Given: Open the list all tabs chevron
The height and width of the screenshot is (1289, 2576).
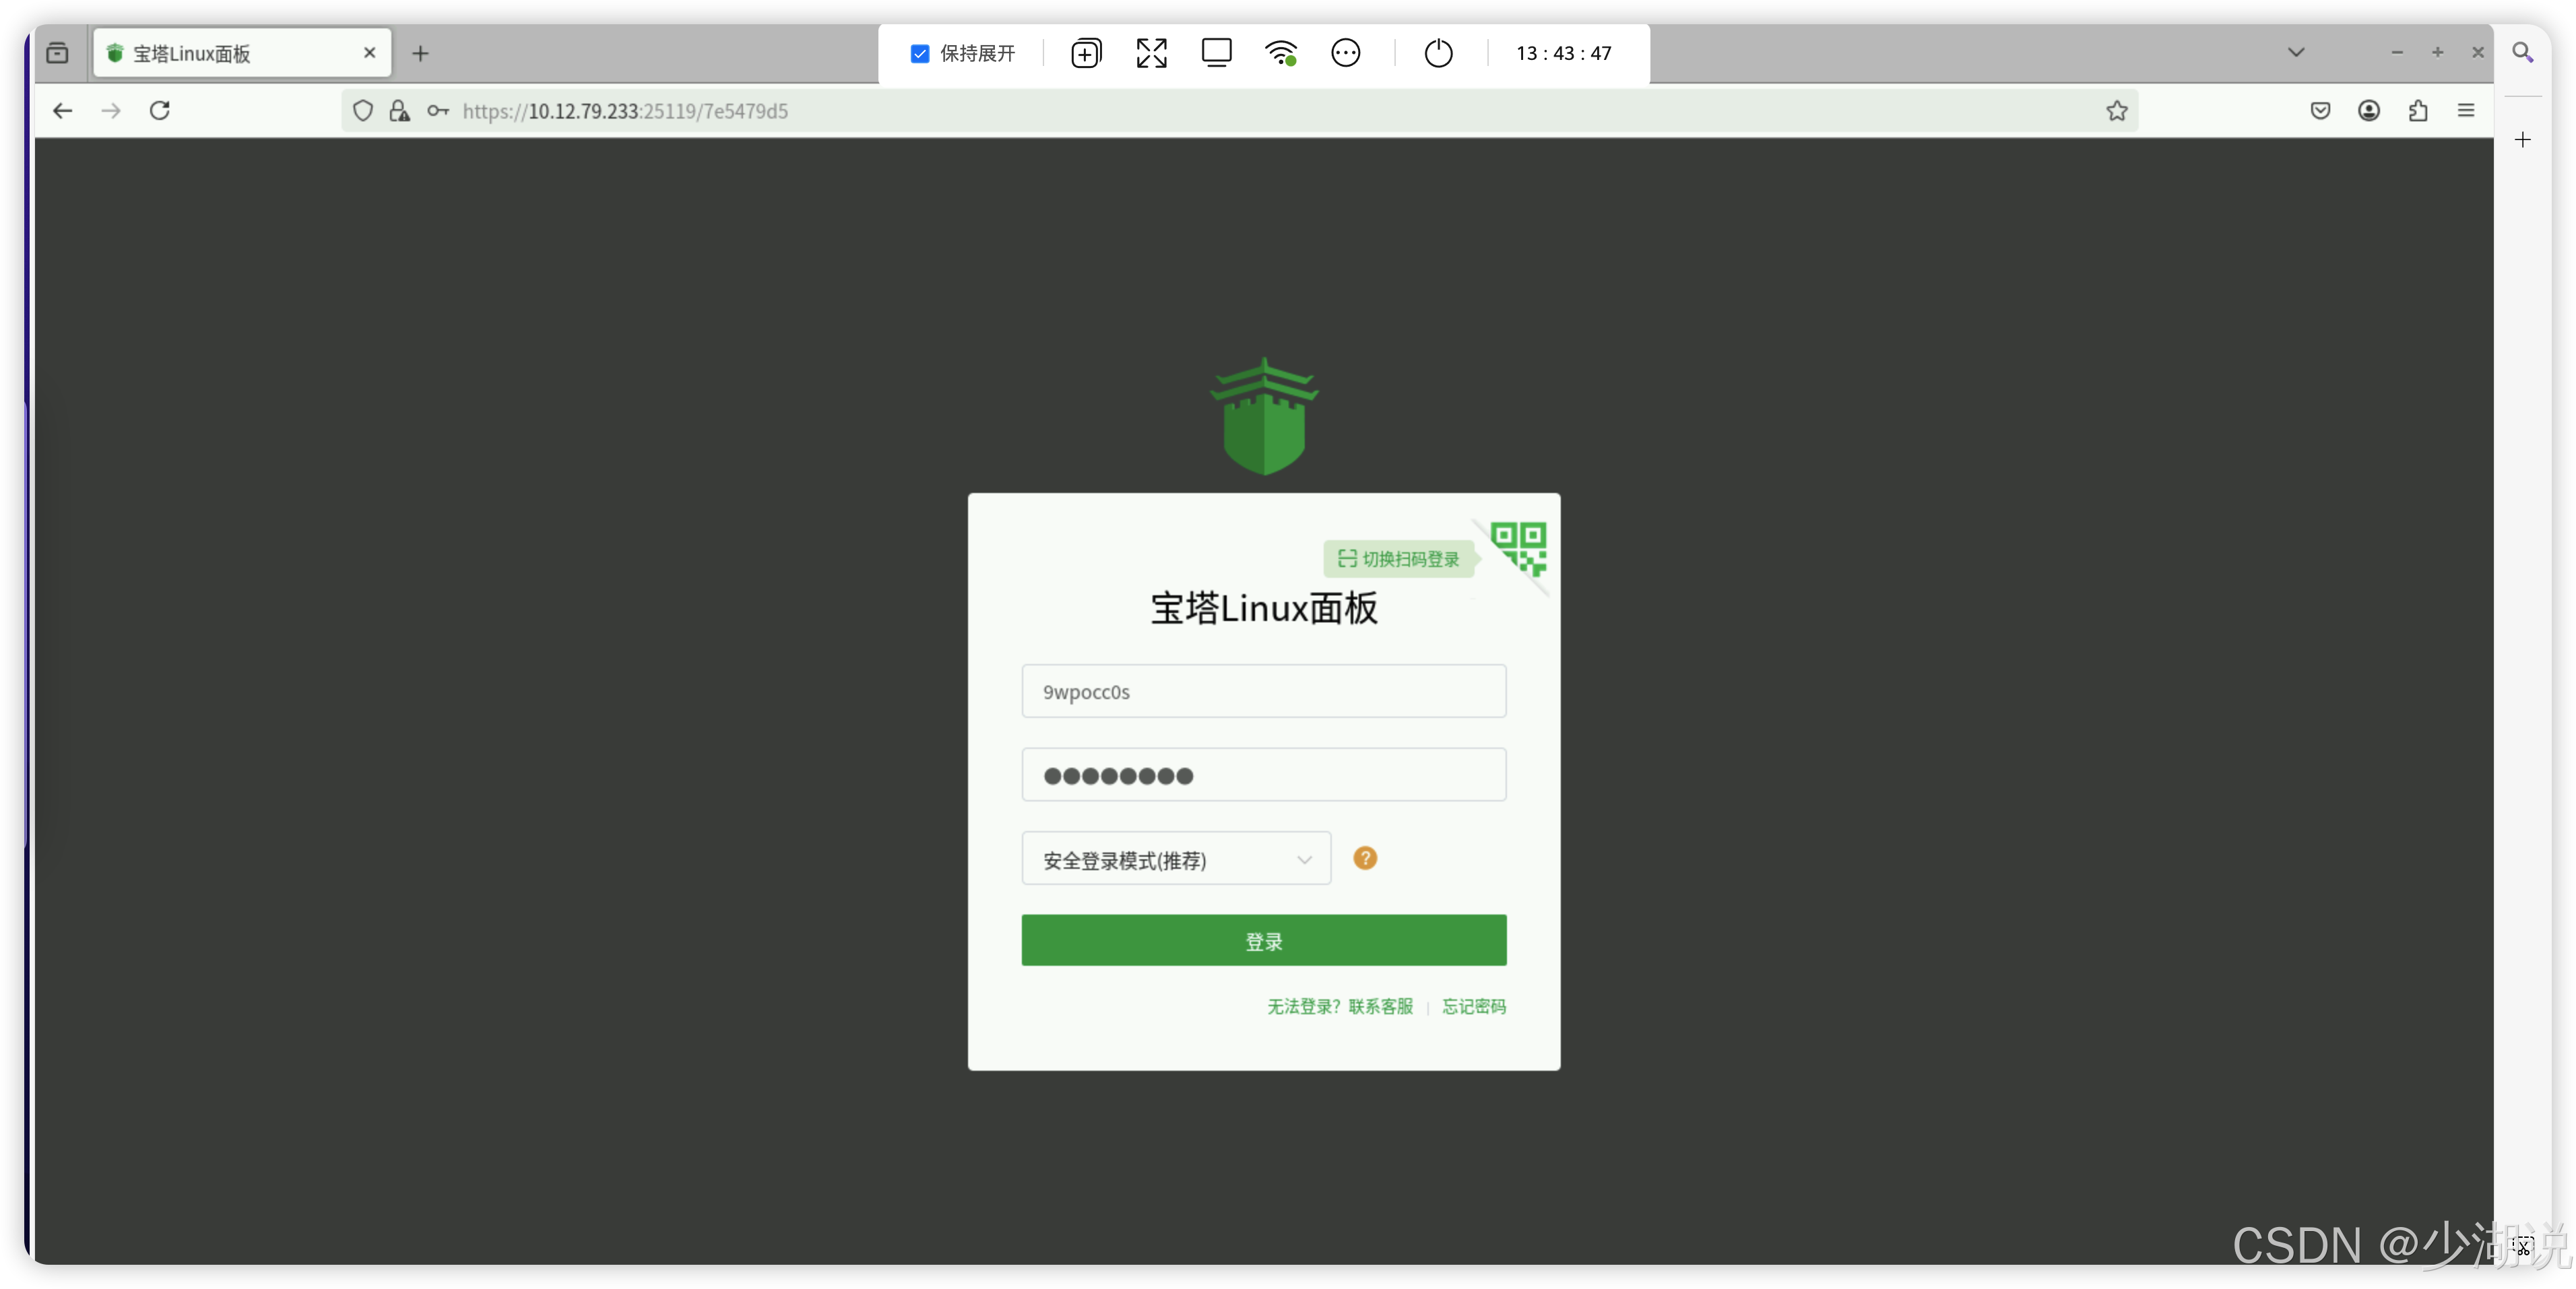Looking at the screenshot, I should 2296,52.
